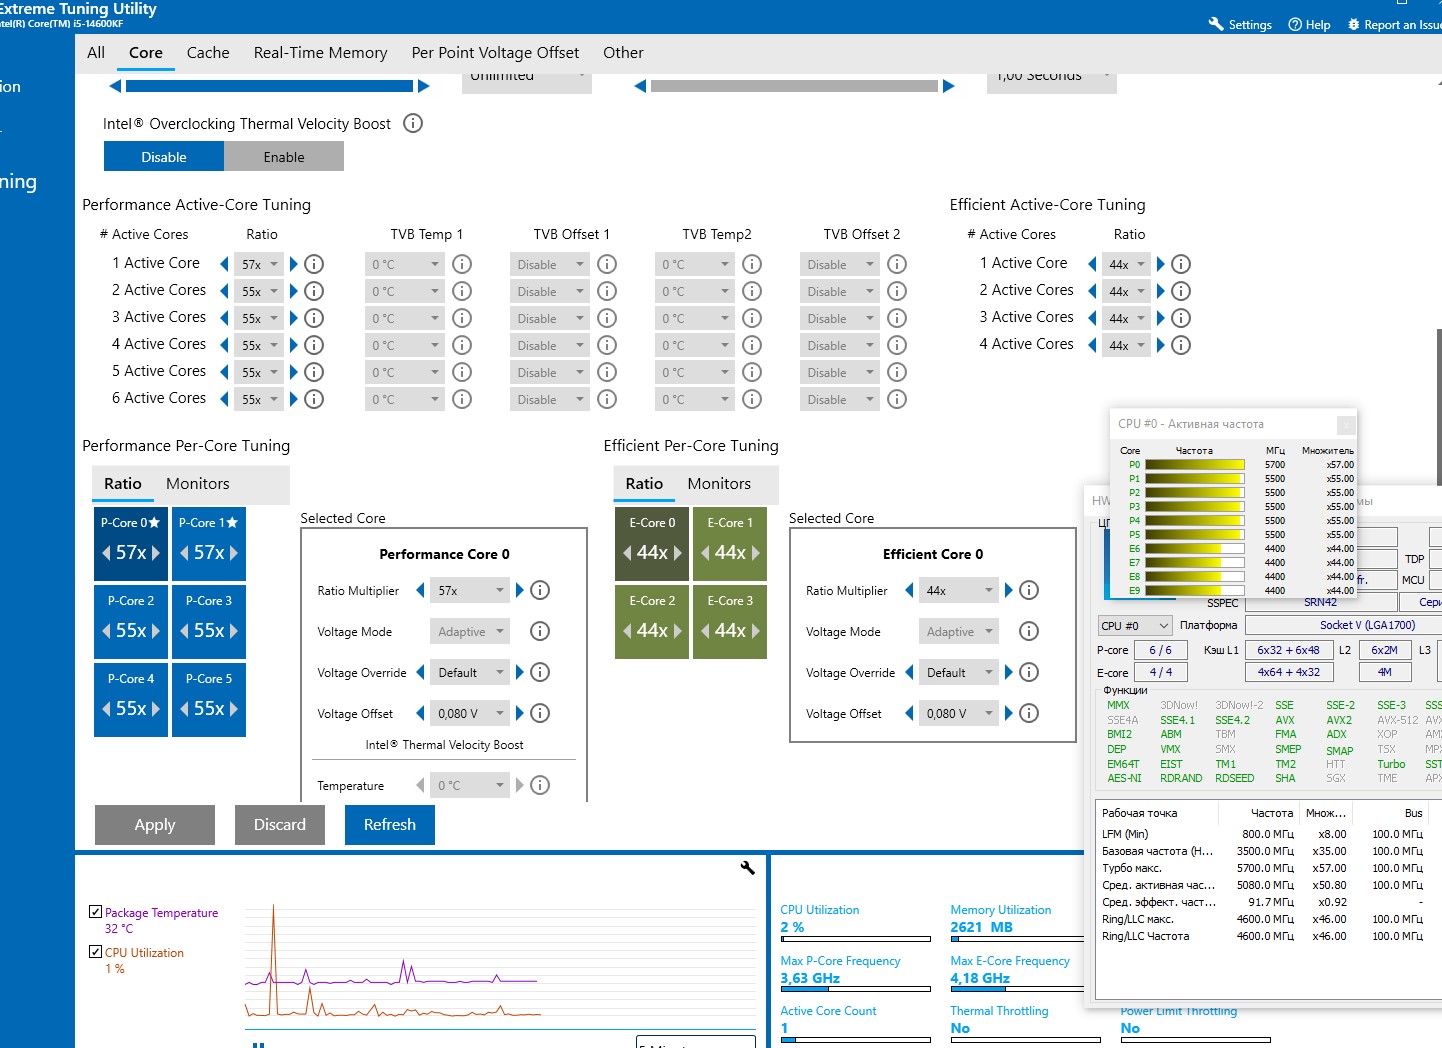1442x1048 pixels.
Task: Show info for Performance Core 0 Voltage Offset
Action: (540, 713)
